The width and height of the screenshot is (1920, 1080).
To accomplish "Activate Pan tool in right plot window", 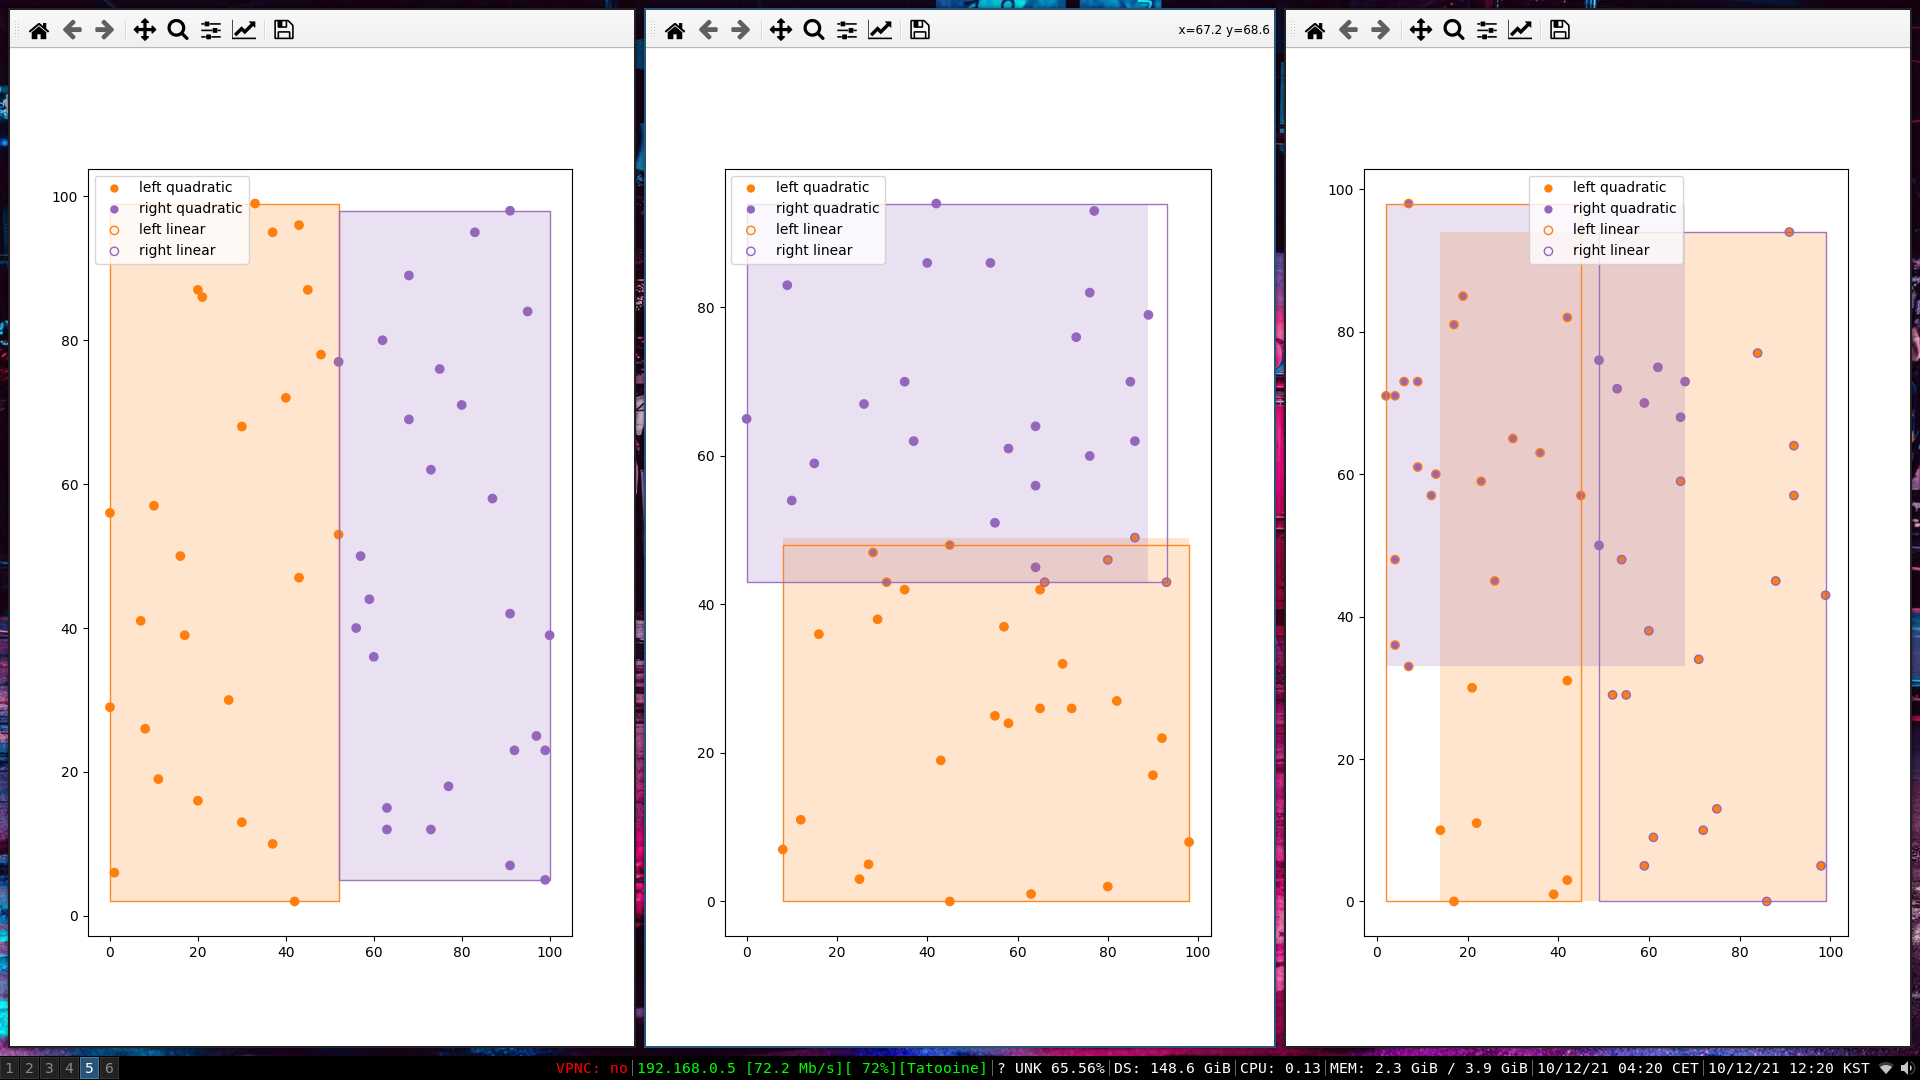I will click(x=1421, y=30).
